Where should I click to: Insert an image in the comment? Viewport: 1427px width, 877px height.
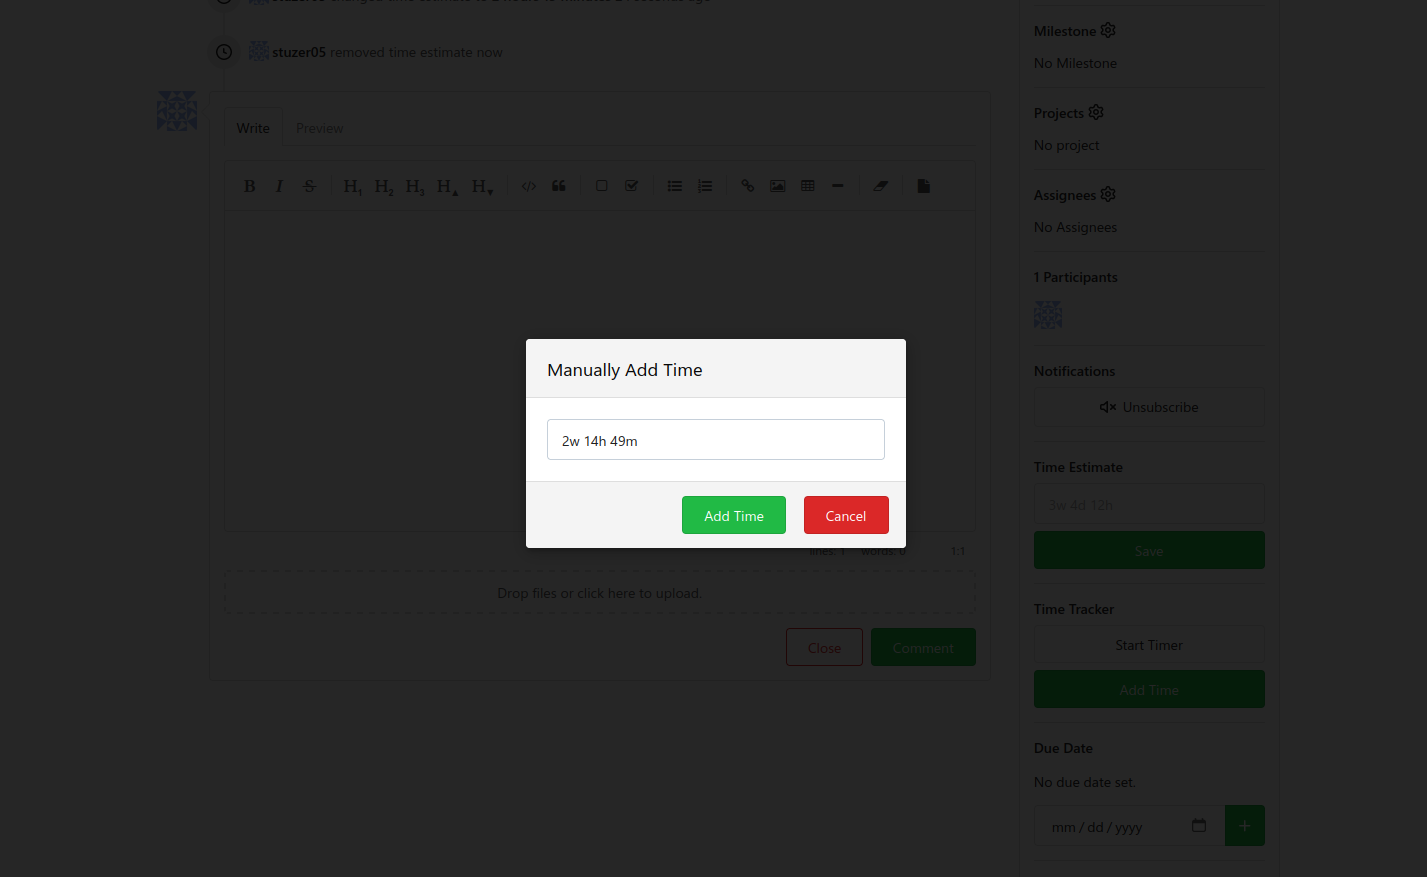[x=777, y=186]
